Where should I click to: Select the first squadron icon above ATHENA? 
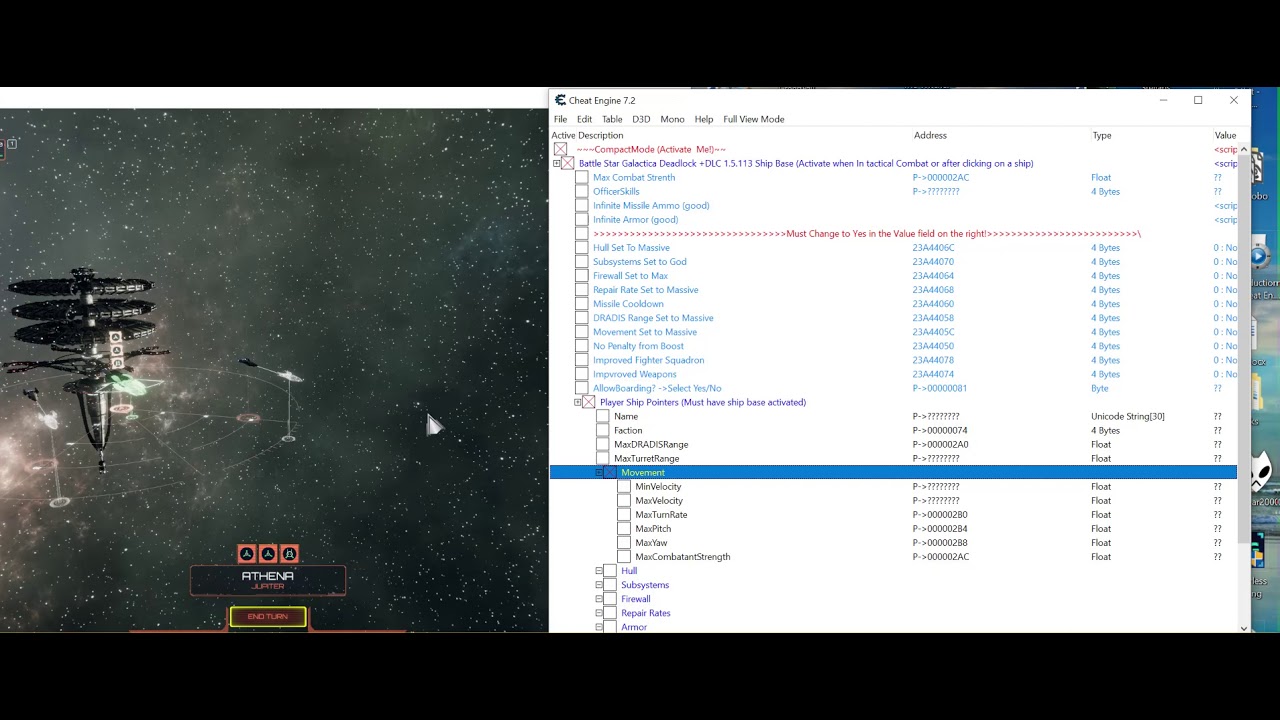coord(247,554)
